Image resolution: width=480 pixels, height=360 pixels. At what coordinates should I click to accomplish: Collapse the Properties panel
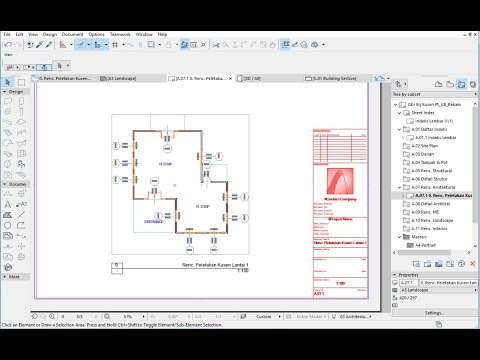[395, 275]
